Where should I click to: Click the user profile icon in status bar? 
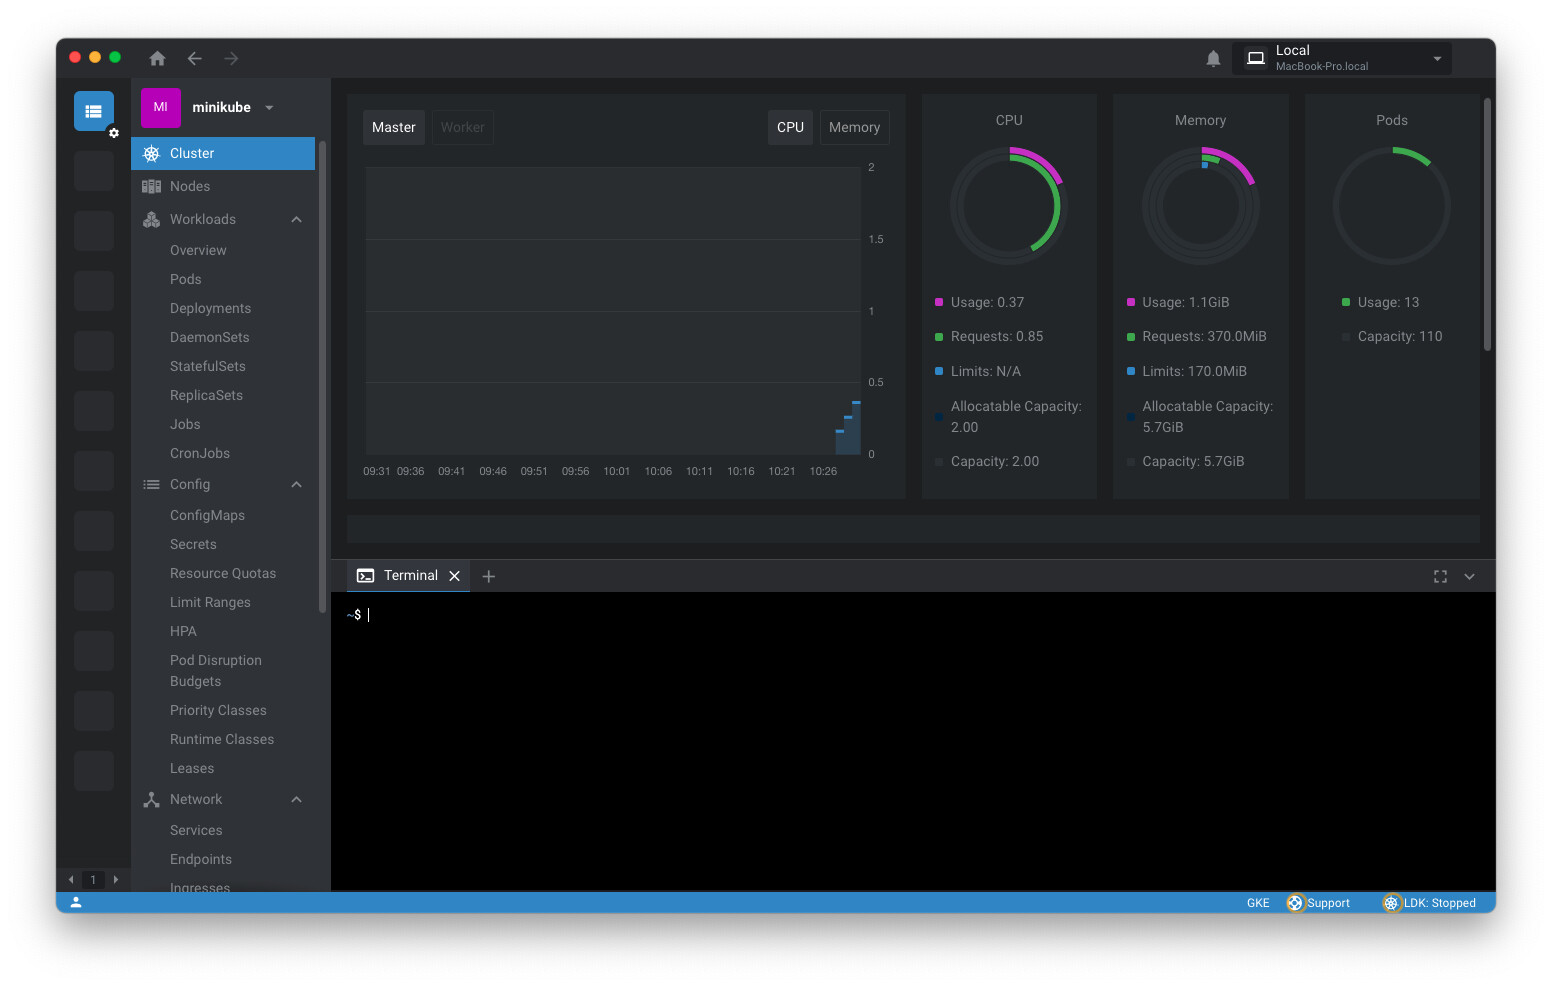[76, 902]
